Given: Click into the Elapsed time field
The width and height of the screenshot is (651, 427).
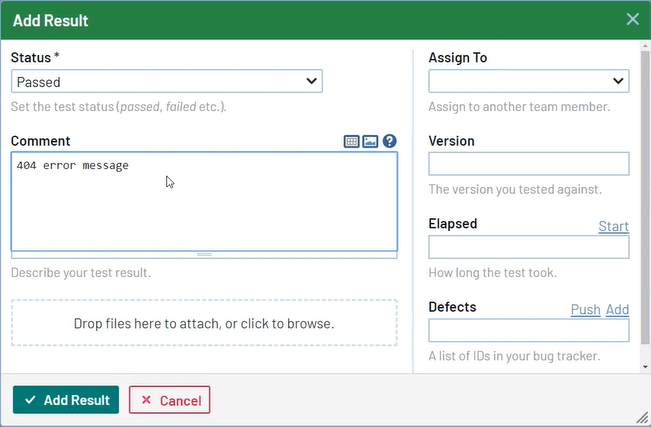Looking at the screenshot, I should tap(528, 247).
